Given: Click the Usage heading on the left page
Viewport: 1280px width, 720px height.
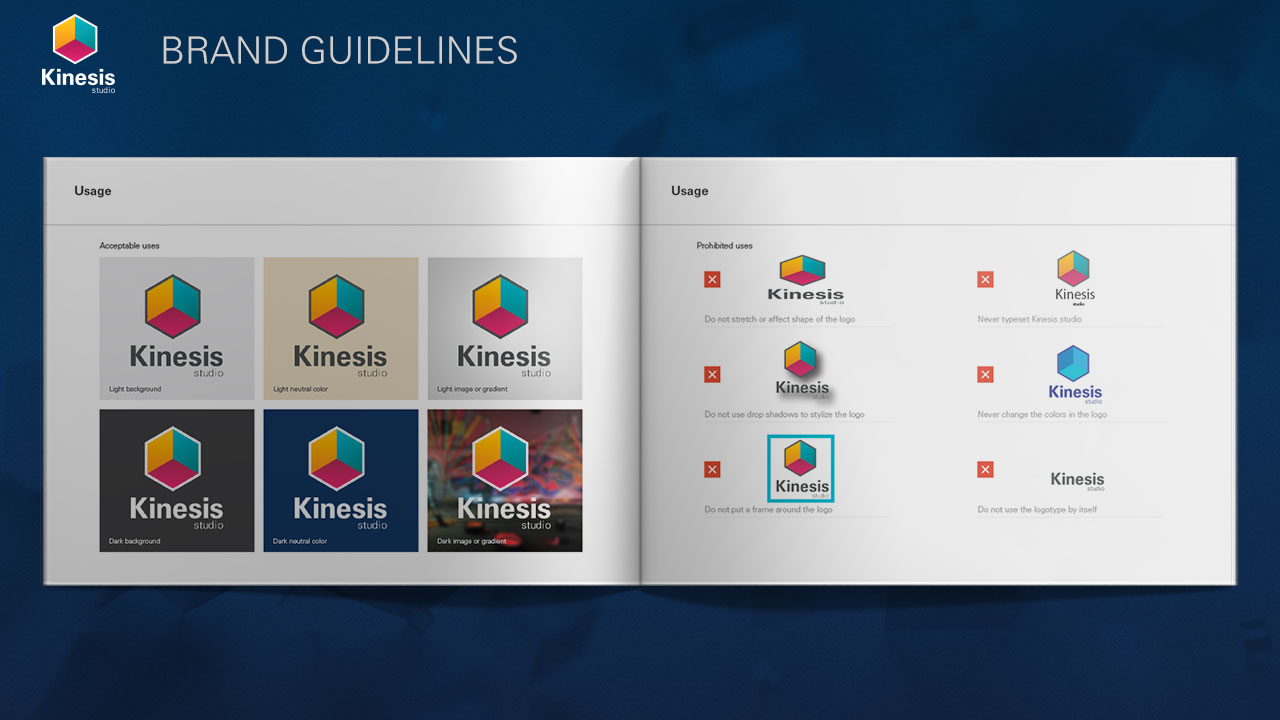Looking at the screenshot, I should 92,191.
